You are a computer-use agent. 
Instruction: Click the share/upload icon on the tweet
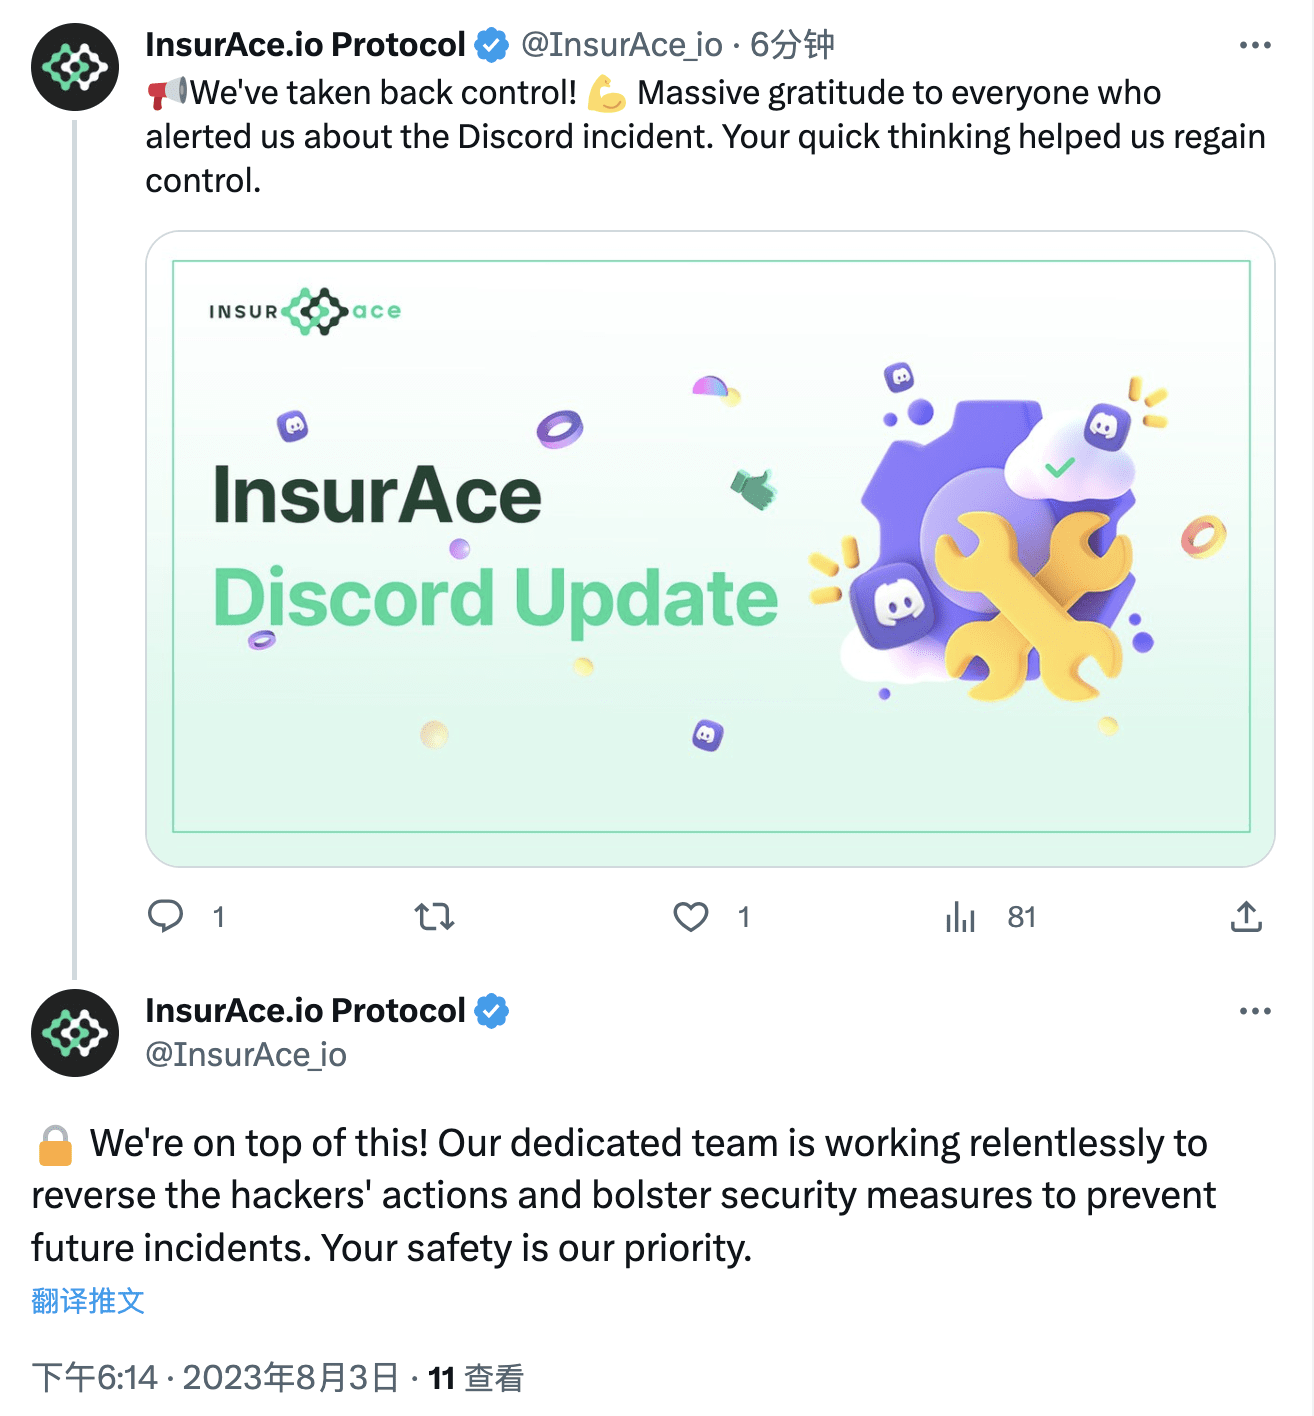coord(1246,916)
